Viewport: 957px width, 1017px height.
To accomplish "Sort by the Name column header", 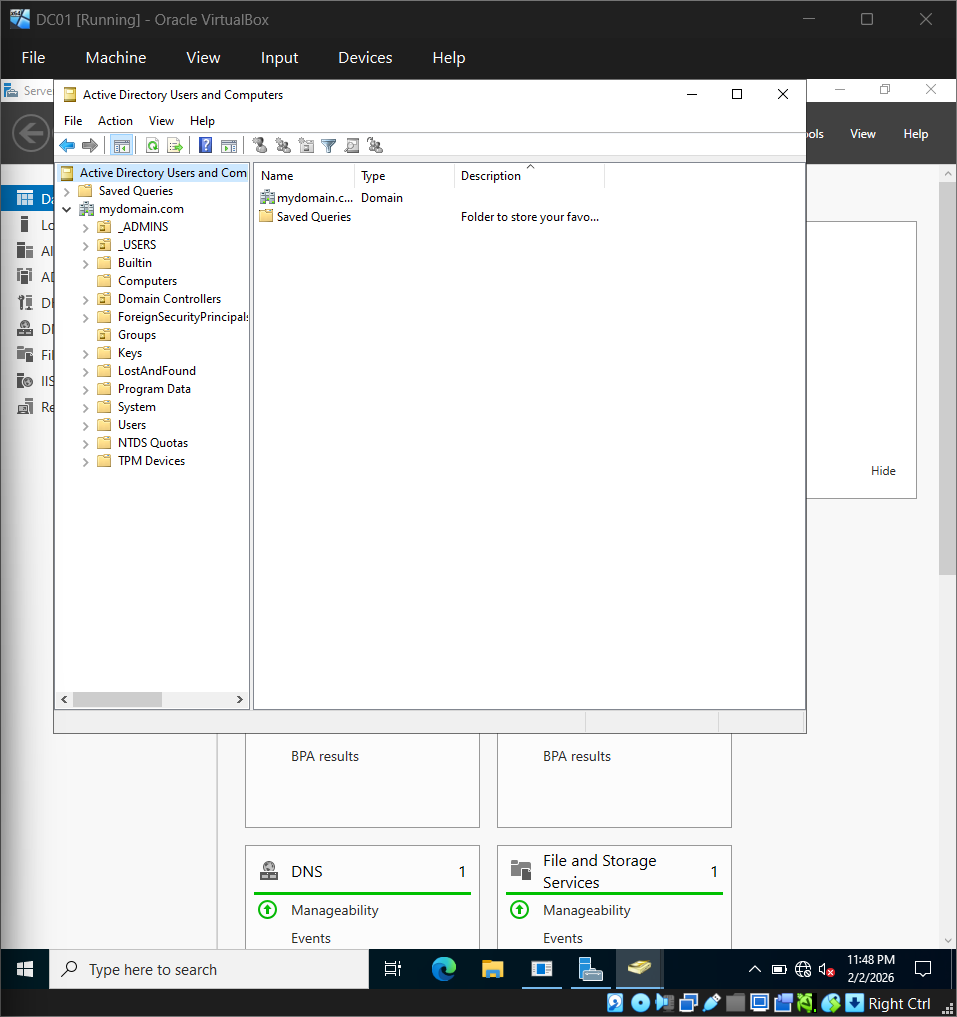I will 304,176.
